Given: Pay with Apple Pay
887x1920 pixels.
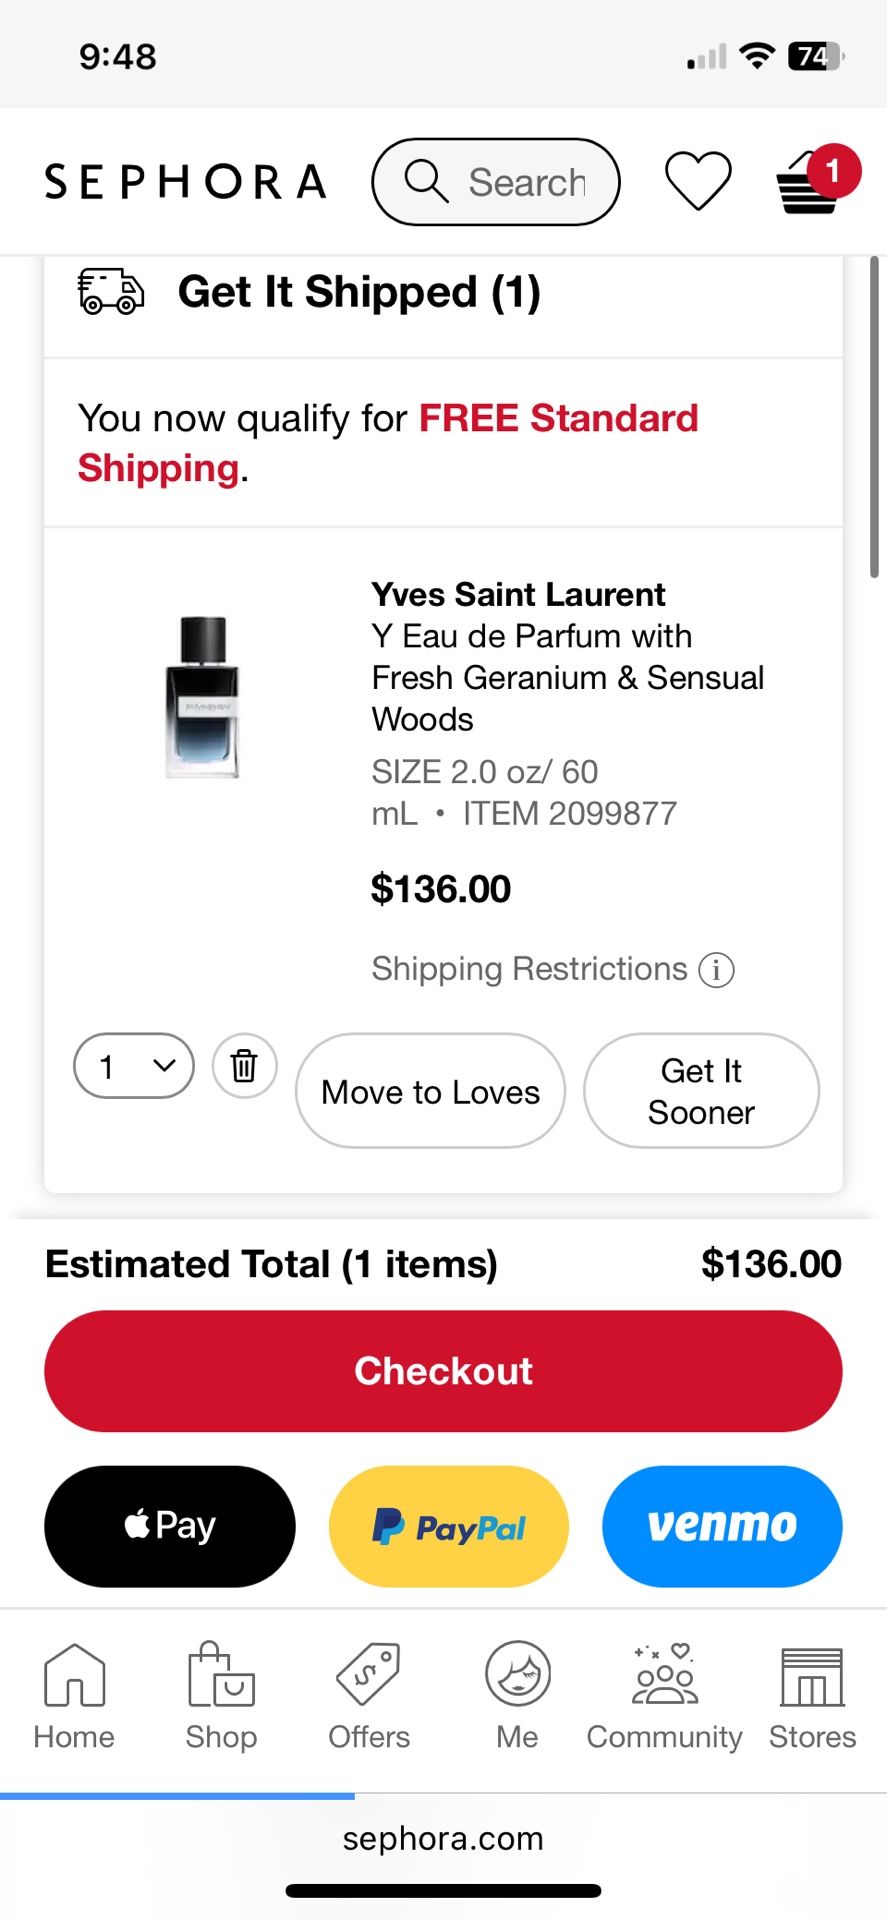Looking at the screenshot, I should (x=170, y=1526).
